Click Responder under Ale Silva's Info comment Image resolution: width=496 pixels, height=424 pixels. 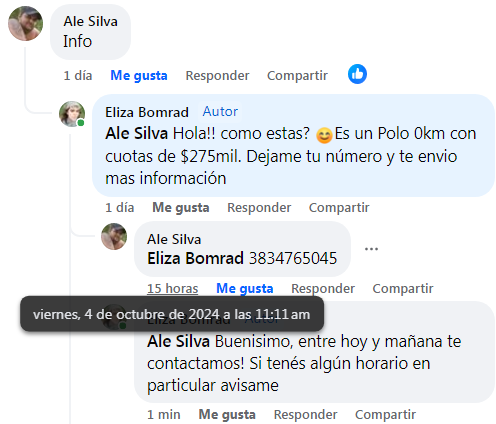217,76
